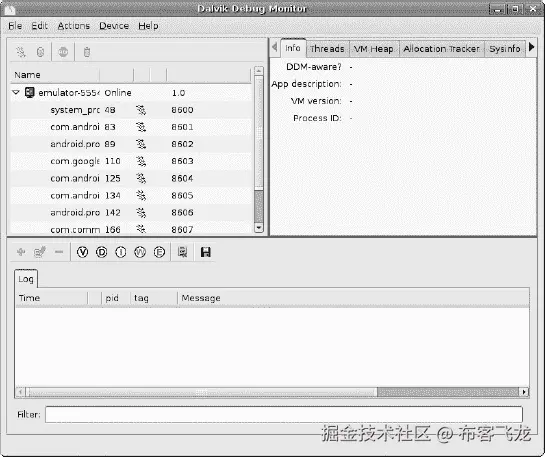545x457 pixels.
Task: Click process list scroll up arrow
Action: 259,71
